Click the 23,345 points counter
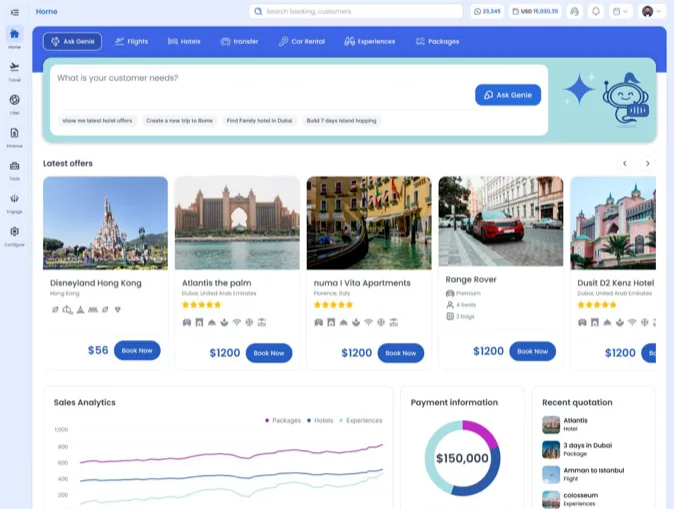Screen dimensions: 674x509 click(487, 12)
